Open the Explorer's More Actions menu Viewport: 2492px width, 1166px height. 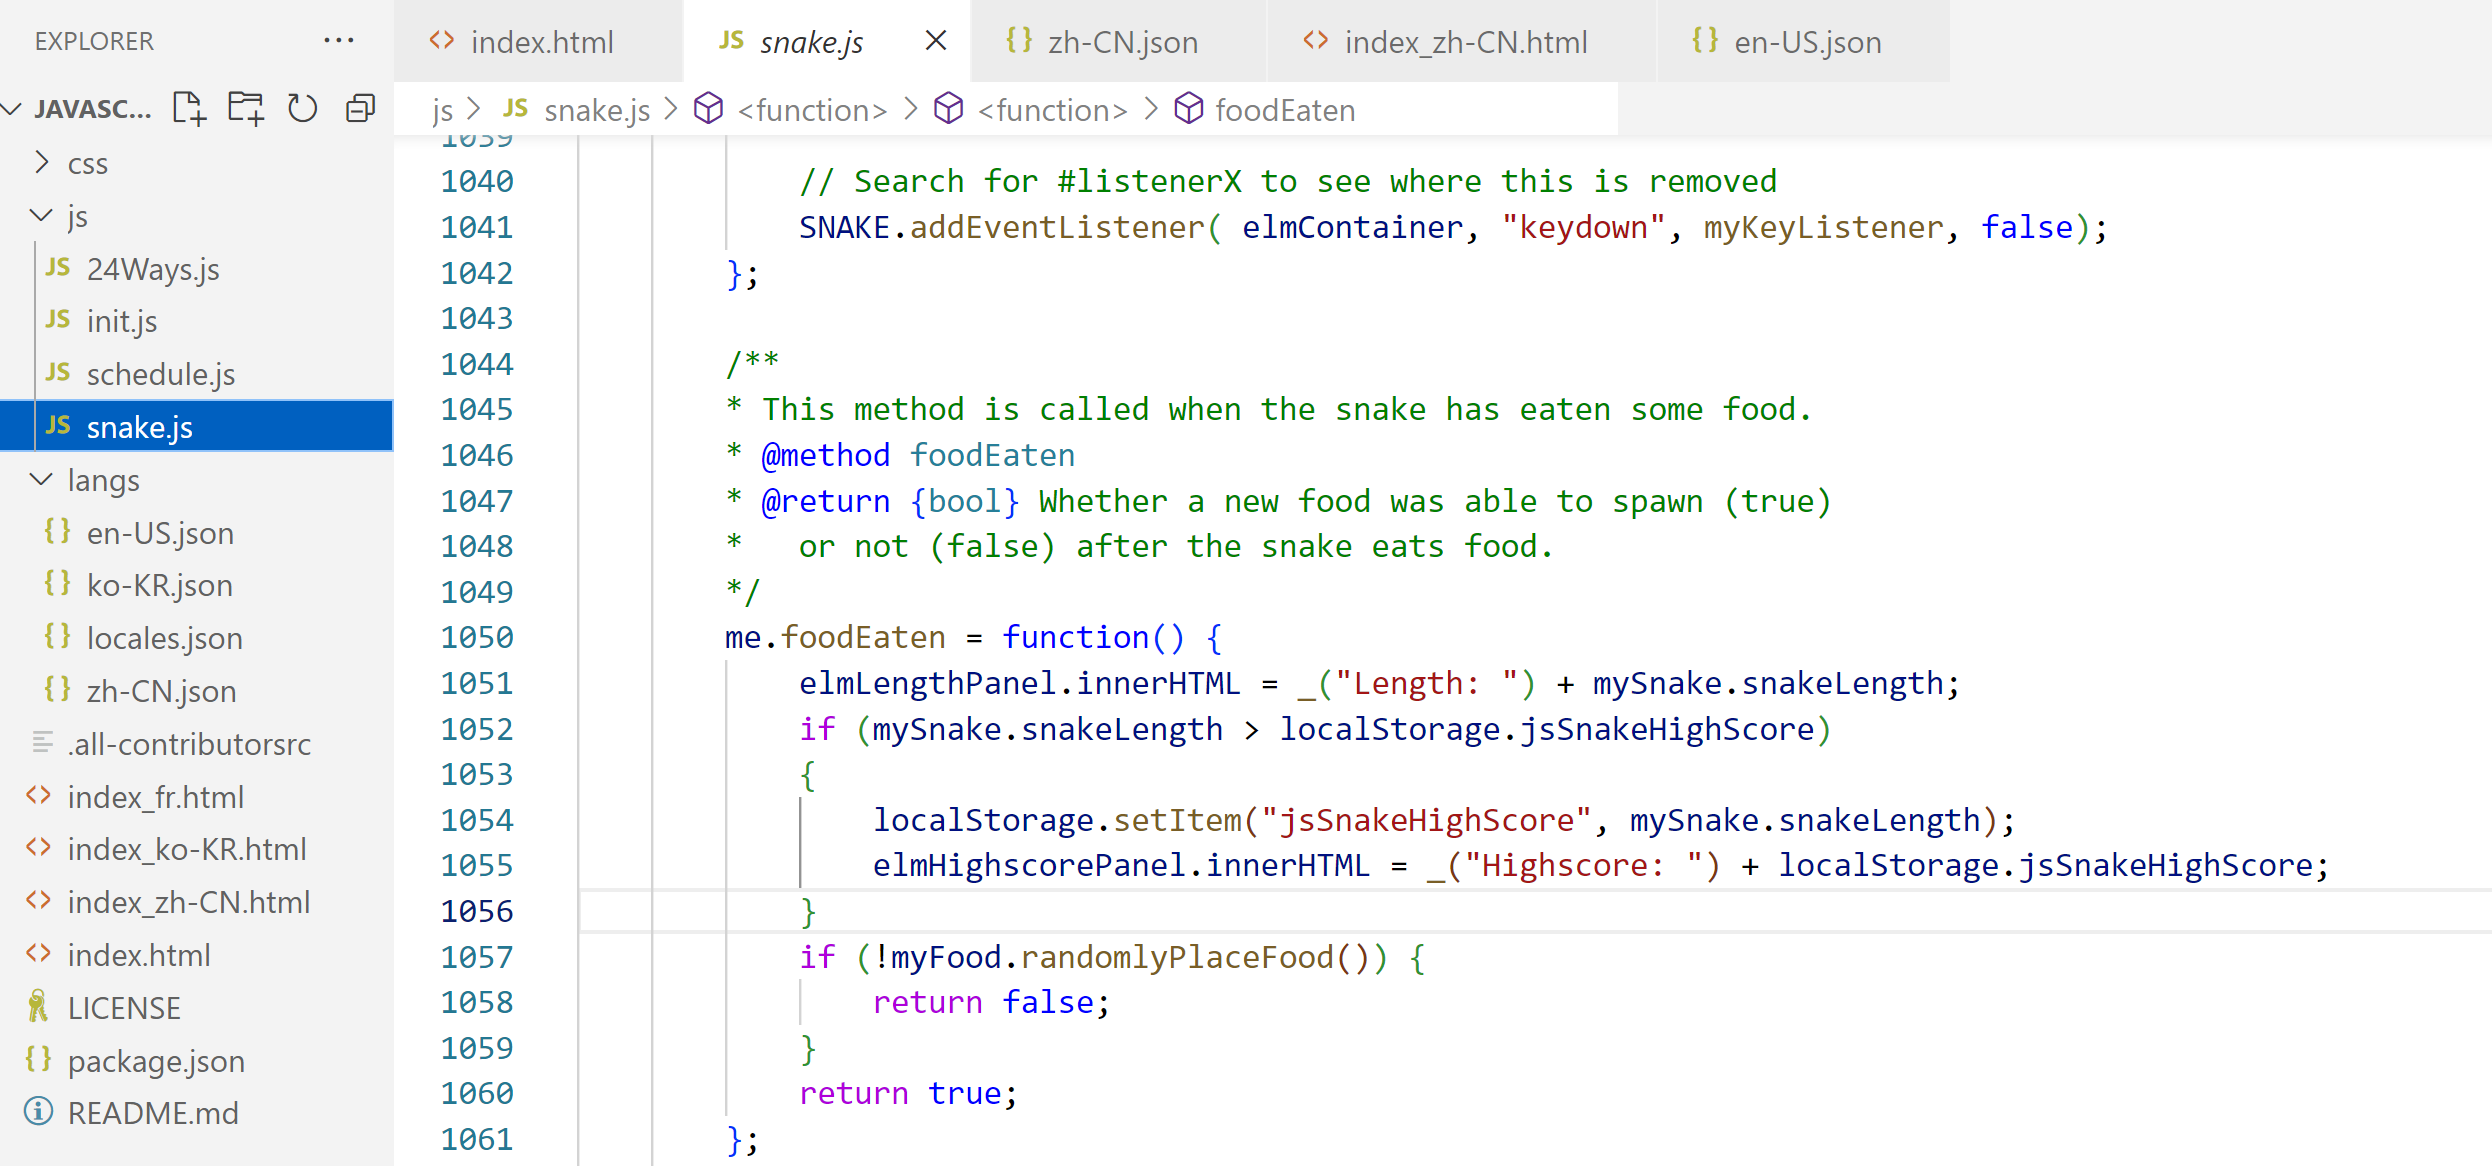(x=339, y=40)
